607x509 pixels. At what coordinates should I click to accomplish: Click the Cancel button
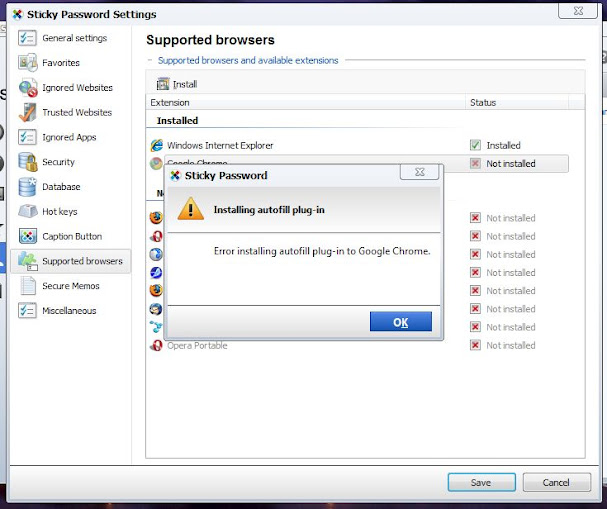pos(557,482)
